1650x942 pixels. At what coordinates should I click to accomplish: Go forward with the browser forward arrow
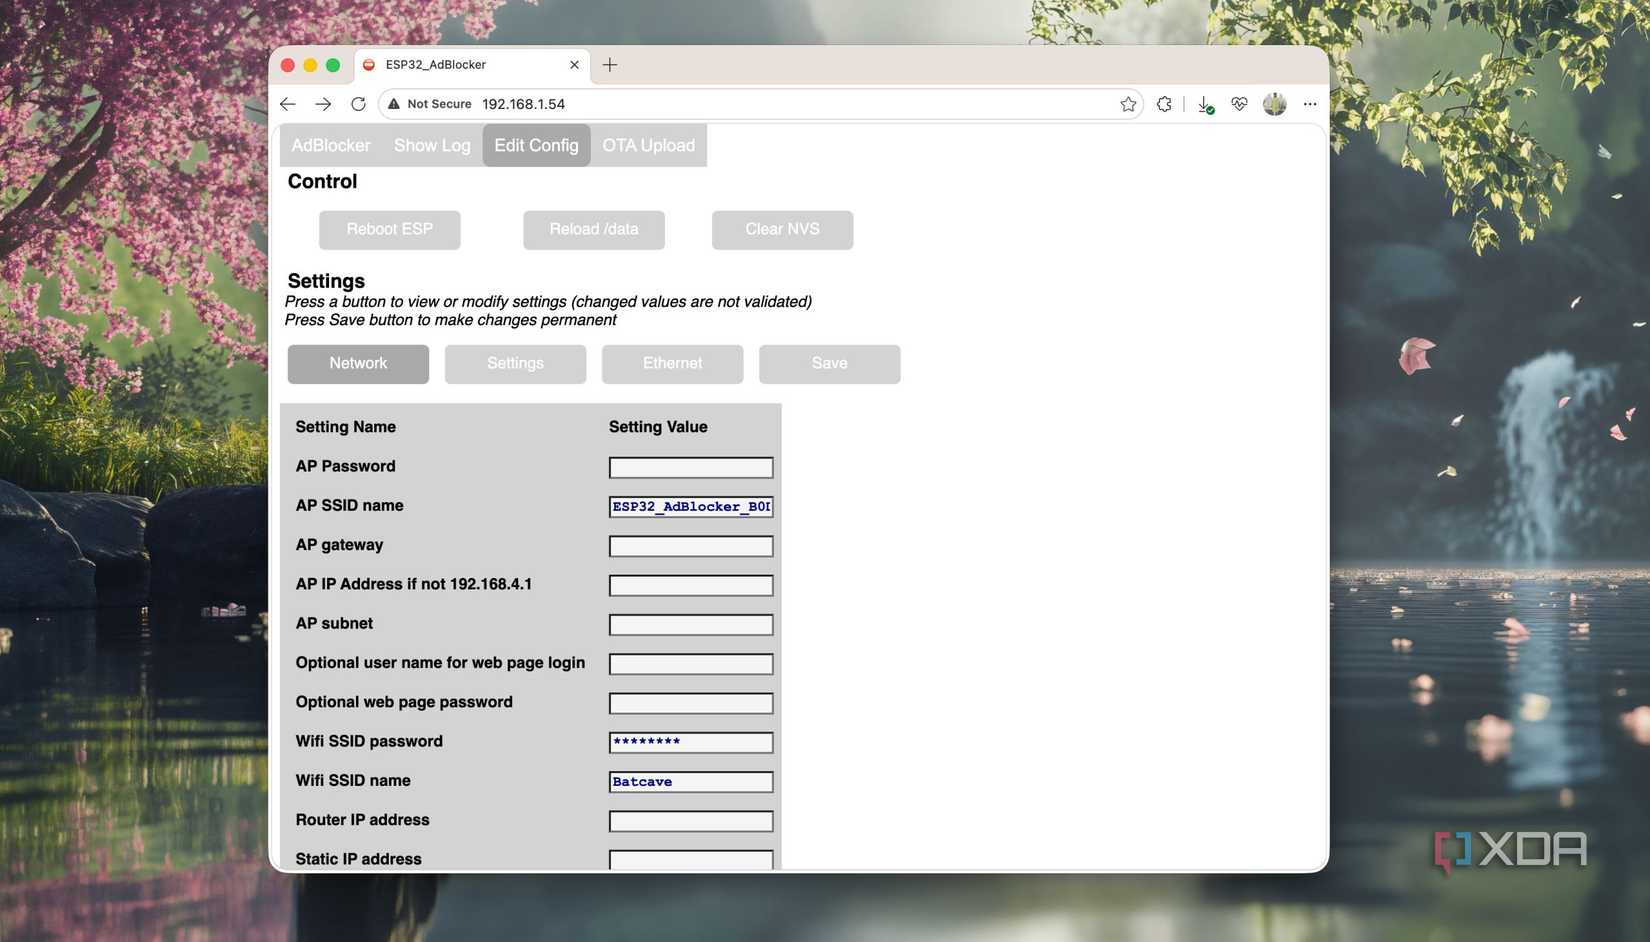[x=323, y=104]
